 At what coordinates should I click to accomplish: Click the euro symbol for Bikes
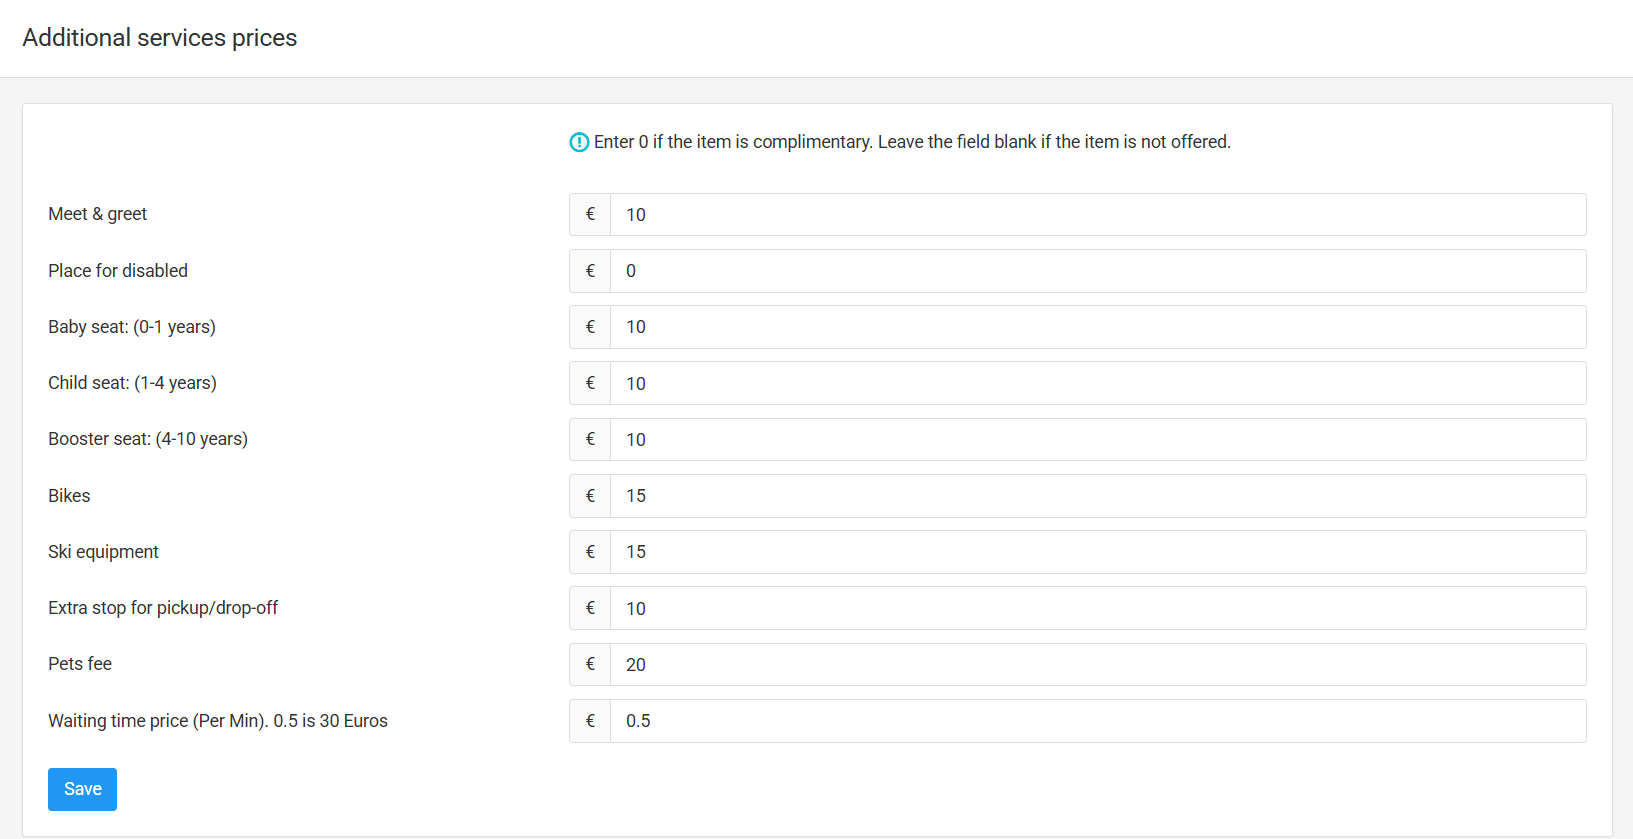pos(590,496)
